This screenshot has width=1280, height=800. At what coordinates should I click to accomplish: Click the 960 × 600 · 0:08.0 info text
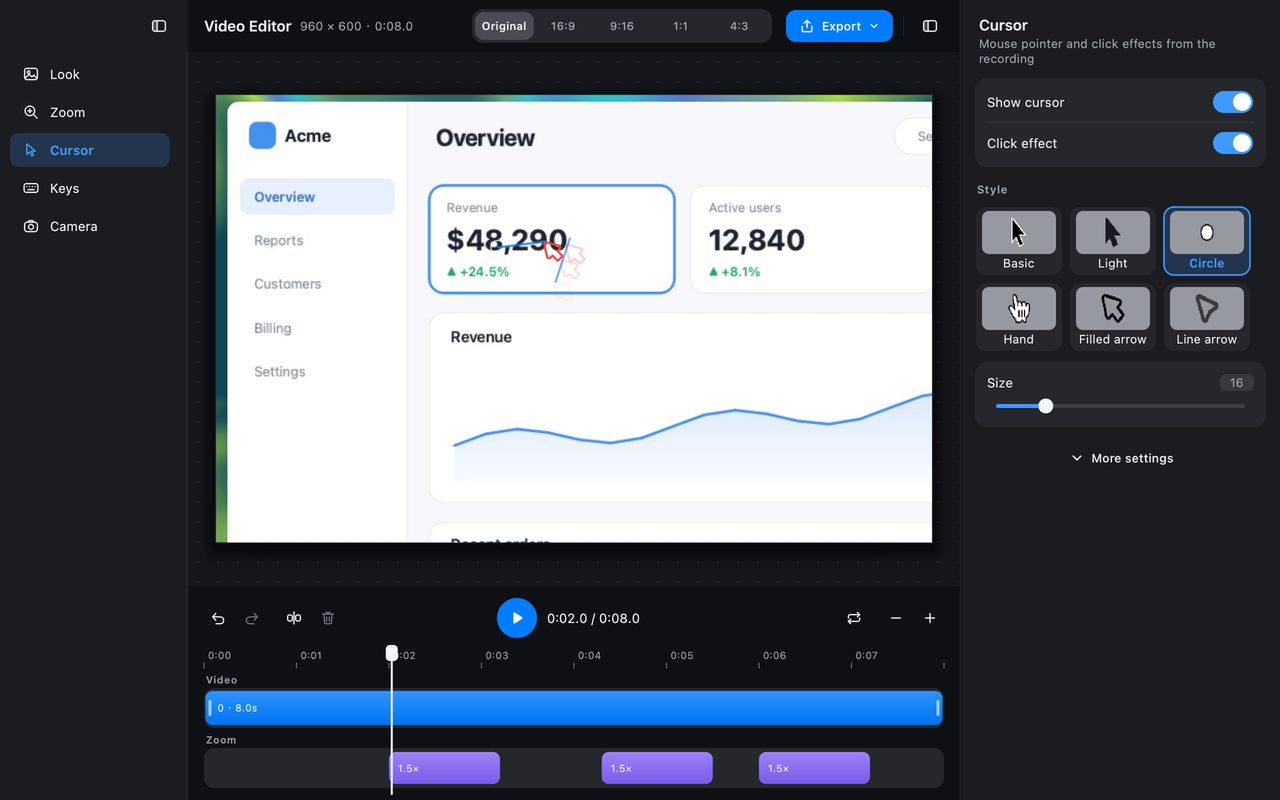point(356,26)
